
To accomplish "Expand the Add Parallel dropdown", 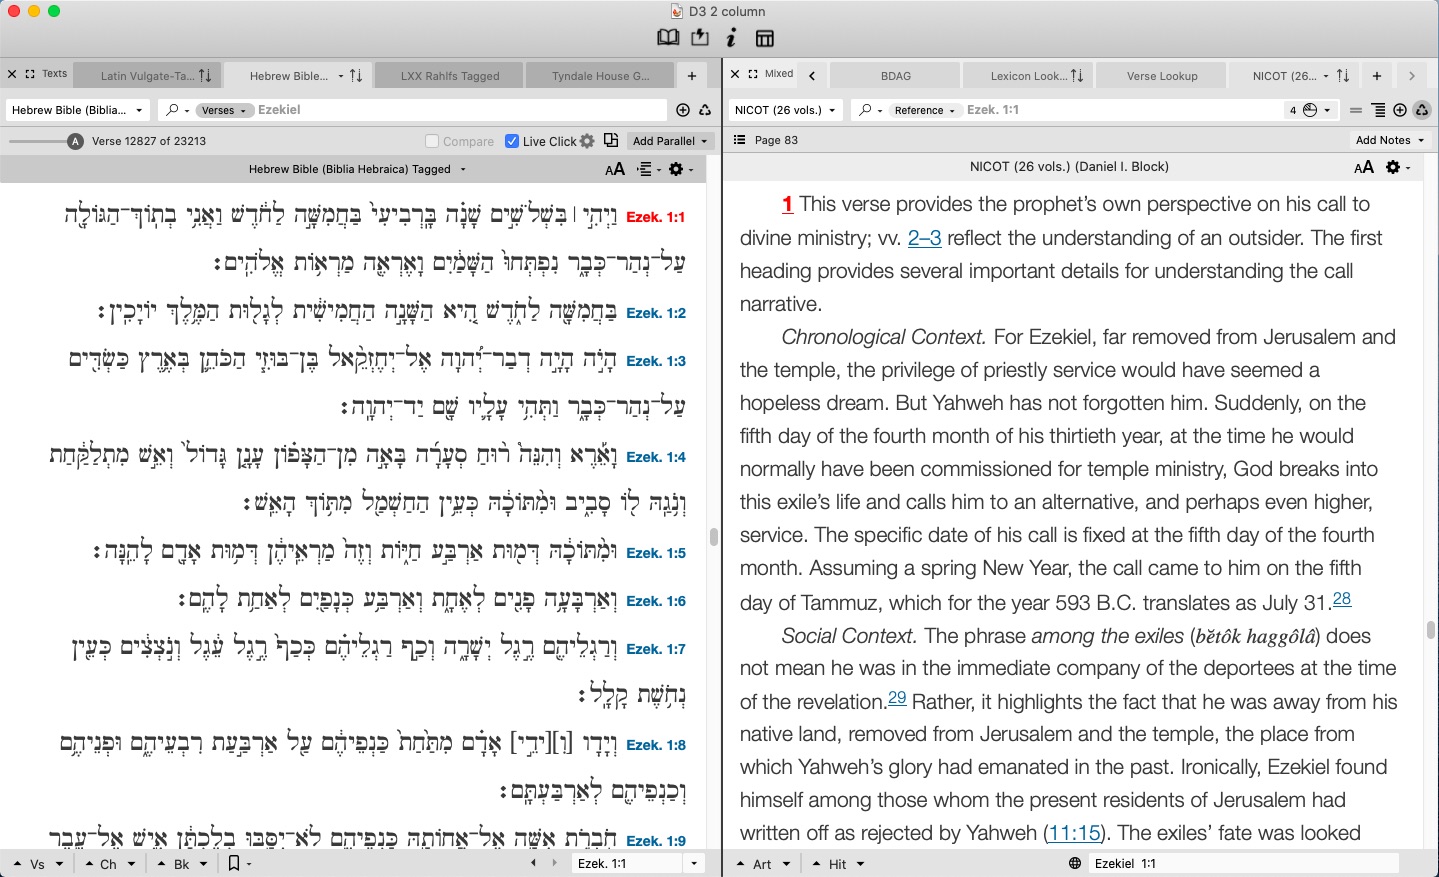I will [670, 141].
